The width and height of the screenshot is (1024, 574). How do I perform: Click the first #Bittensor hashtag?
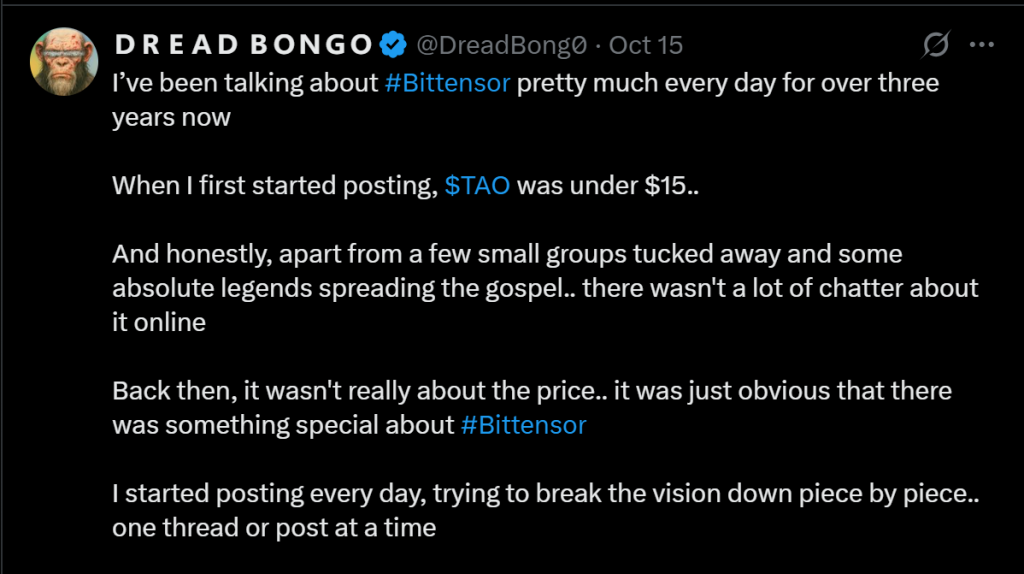447,82
